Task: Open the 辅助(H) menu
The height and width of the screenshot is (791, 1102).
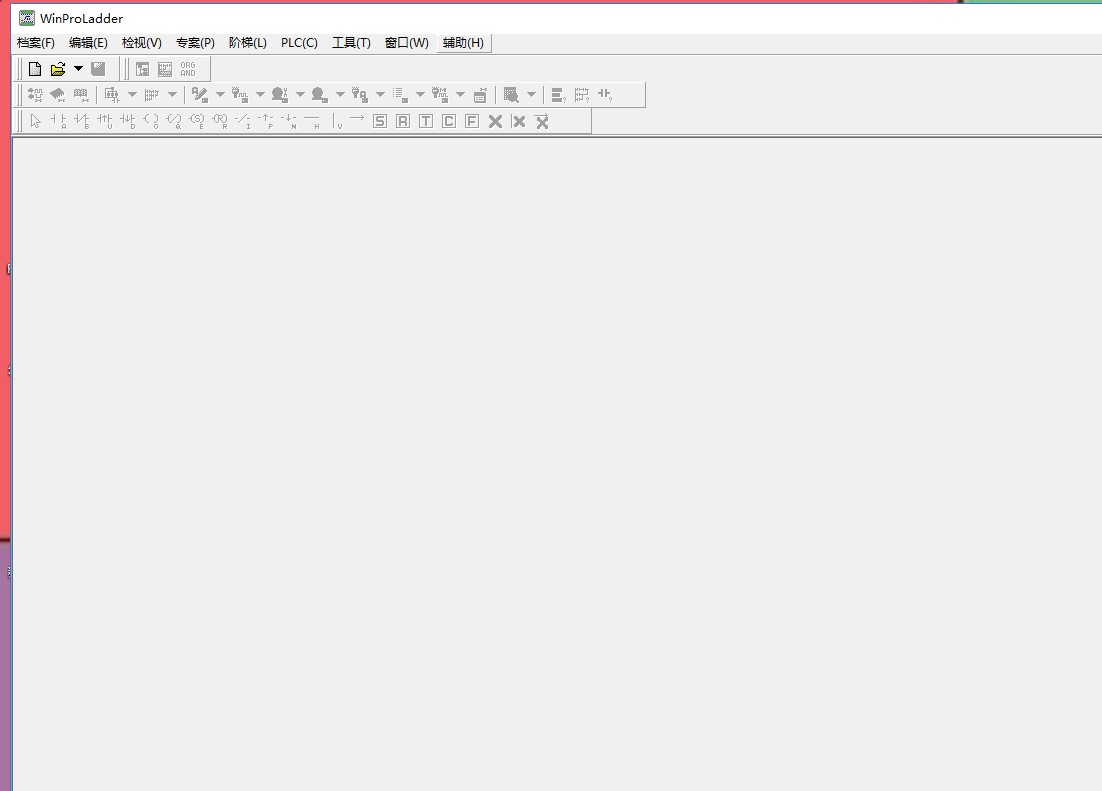Action: (463, 43)
